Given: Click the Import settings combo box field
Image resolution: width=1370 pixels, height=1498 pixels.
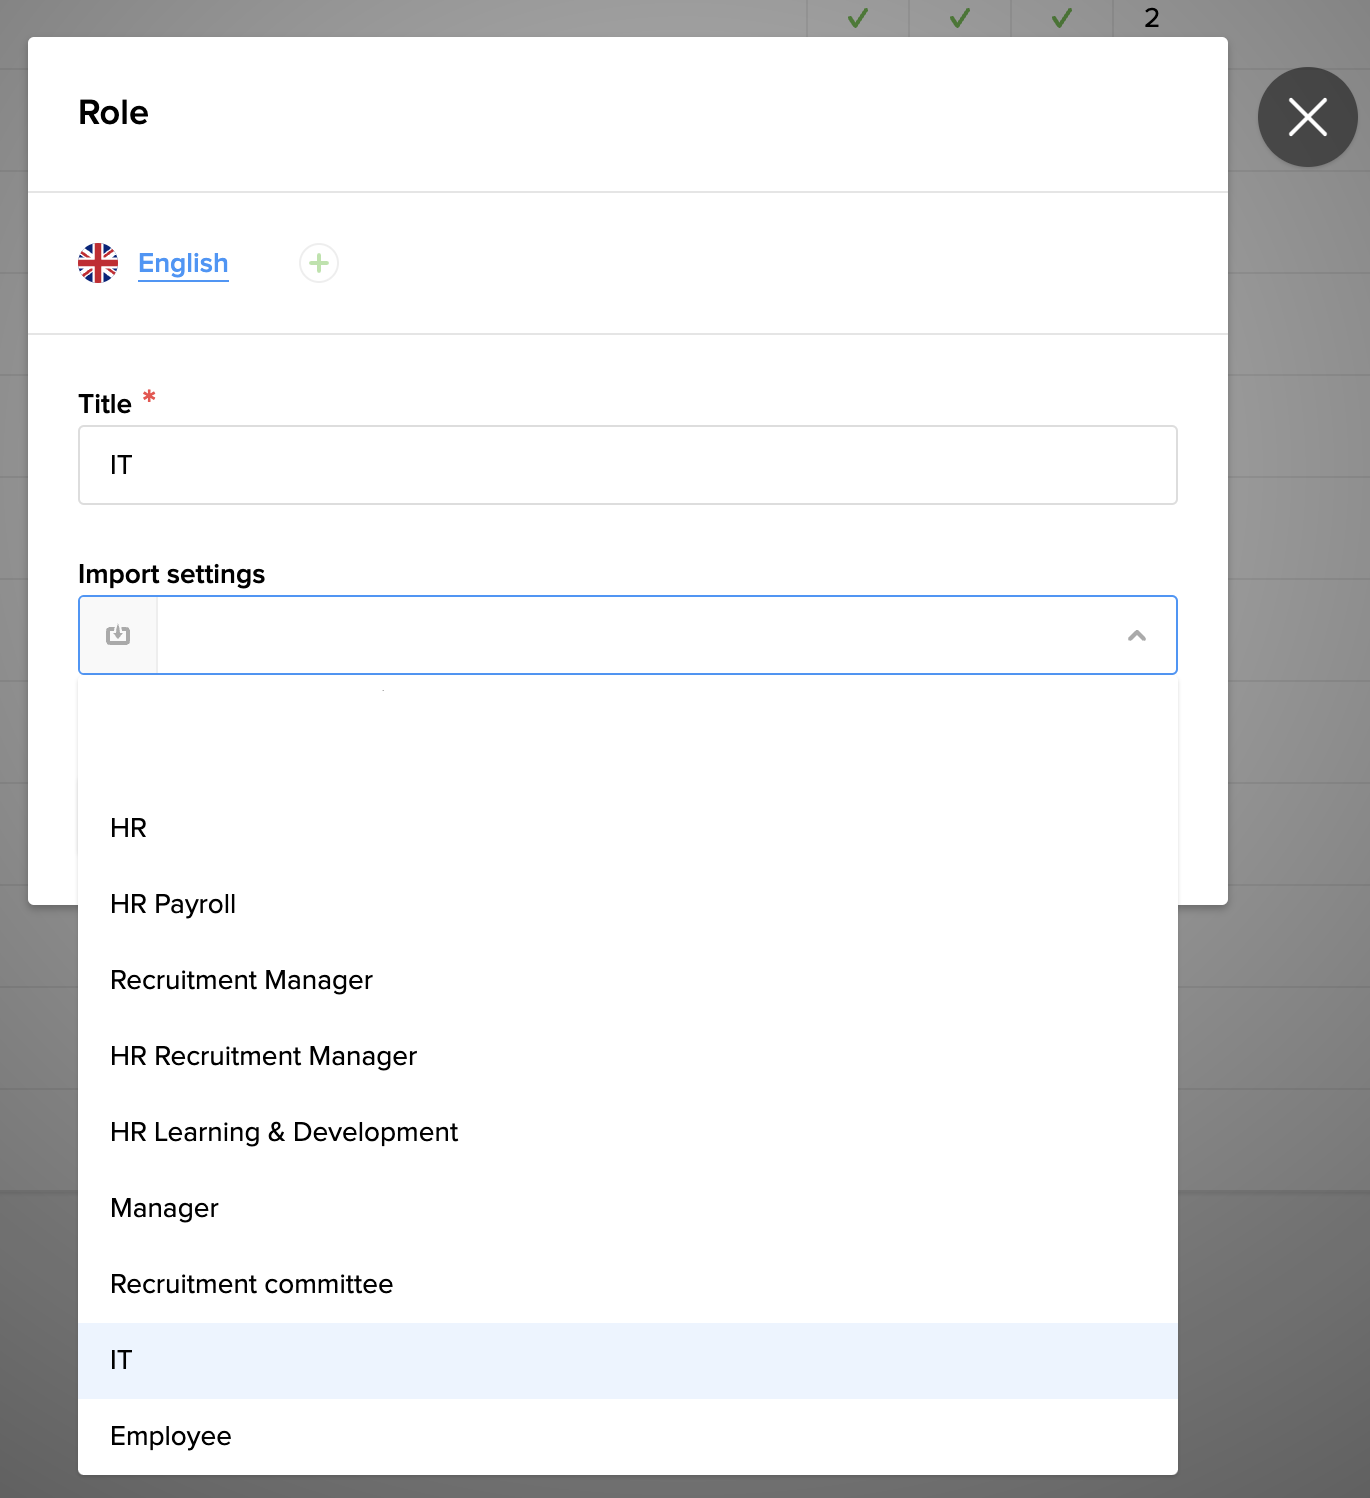Looking at the screenshot, I should coord(640,635).
